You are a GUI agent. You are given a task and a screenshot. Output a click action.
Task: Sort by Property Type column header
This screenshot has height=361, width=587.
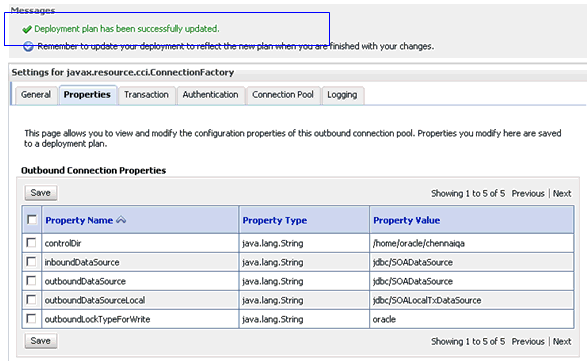pos(275,221)
